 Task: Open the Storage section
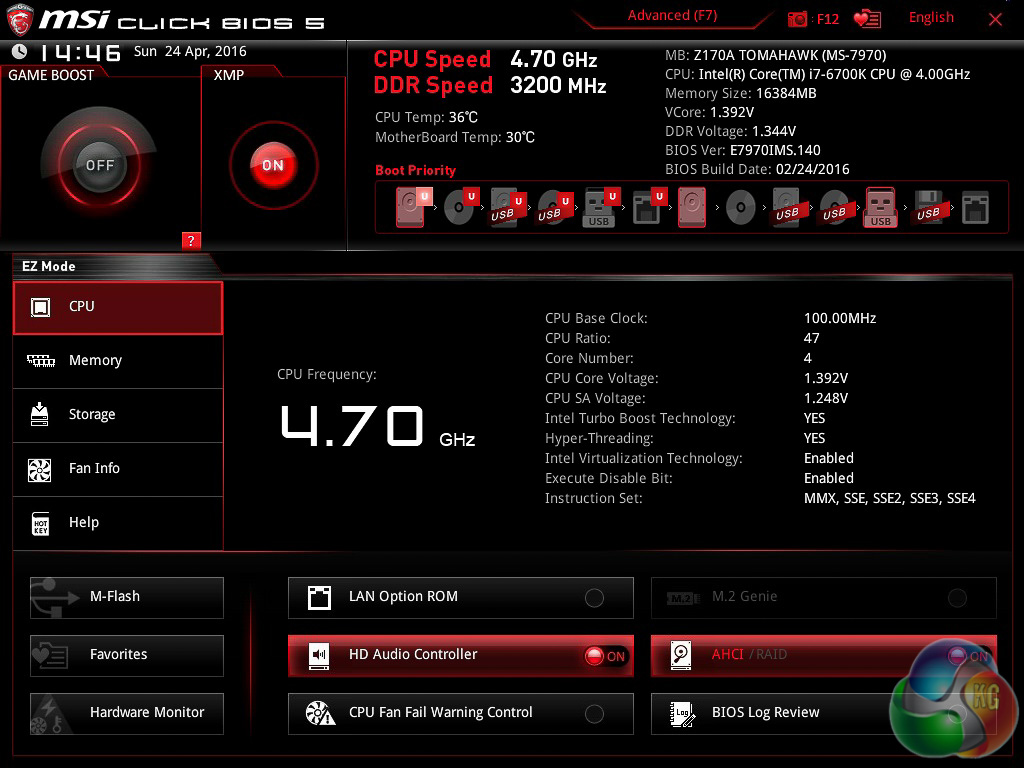pyautogui.click(x=118, y=415)
